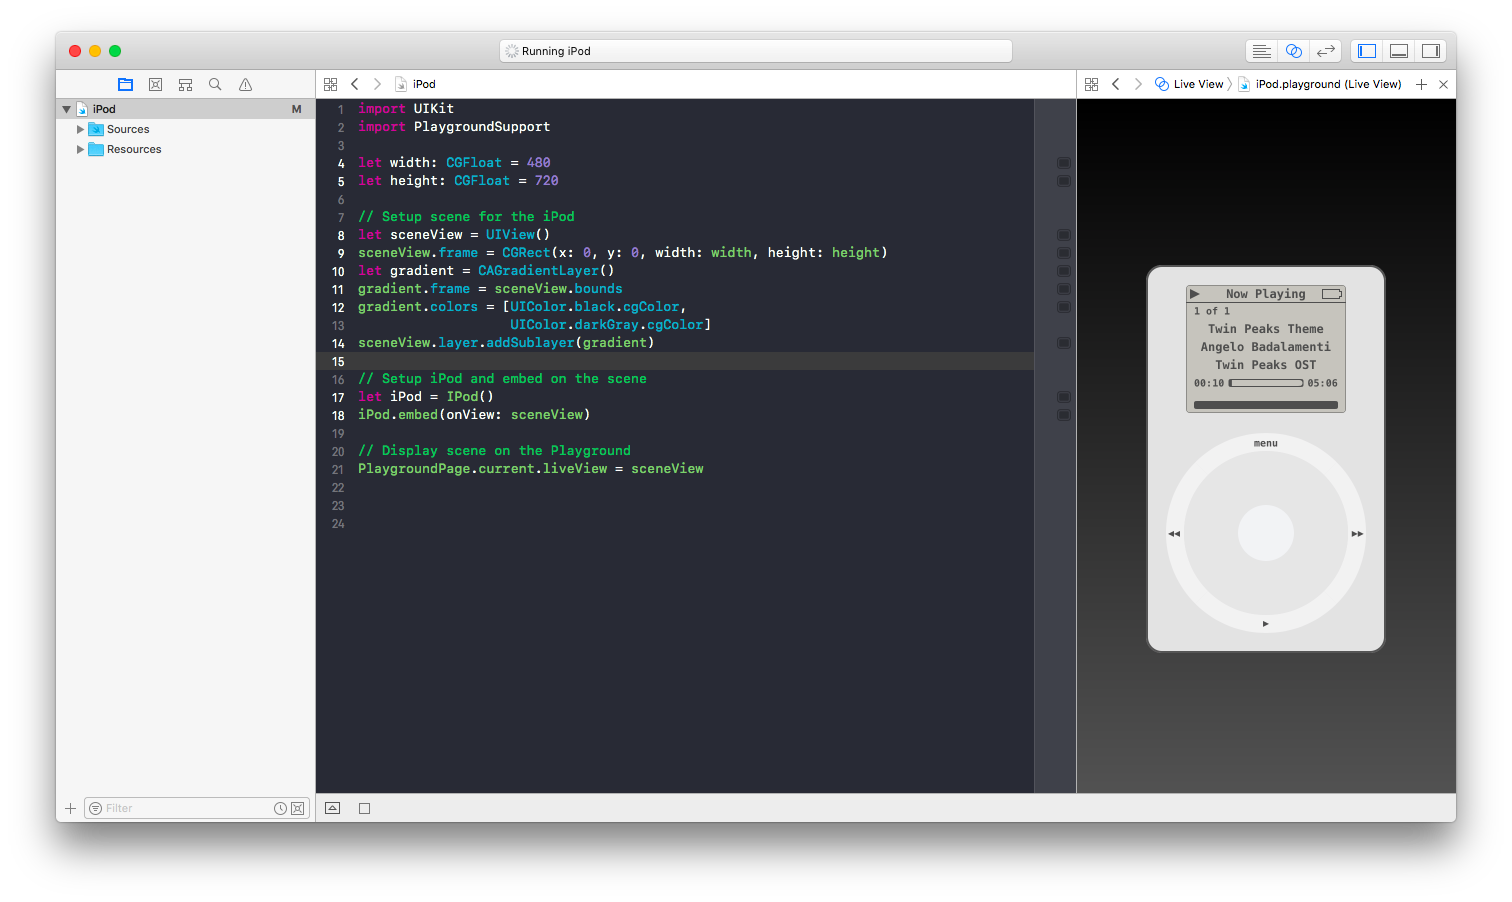The height and width of the screenshot is (902, 1512).
Task: Open the Live View breadcrumb menu
Action: (x=1189, y=85)
